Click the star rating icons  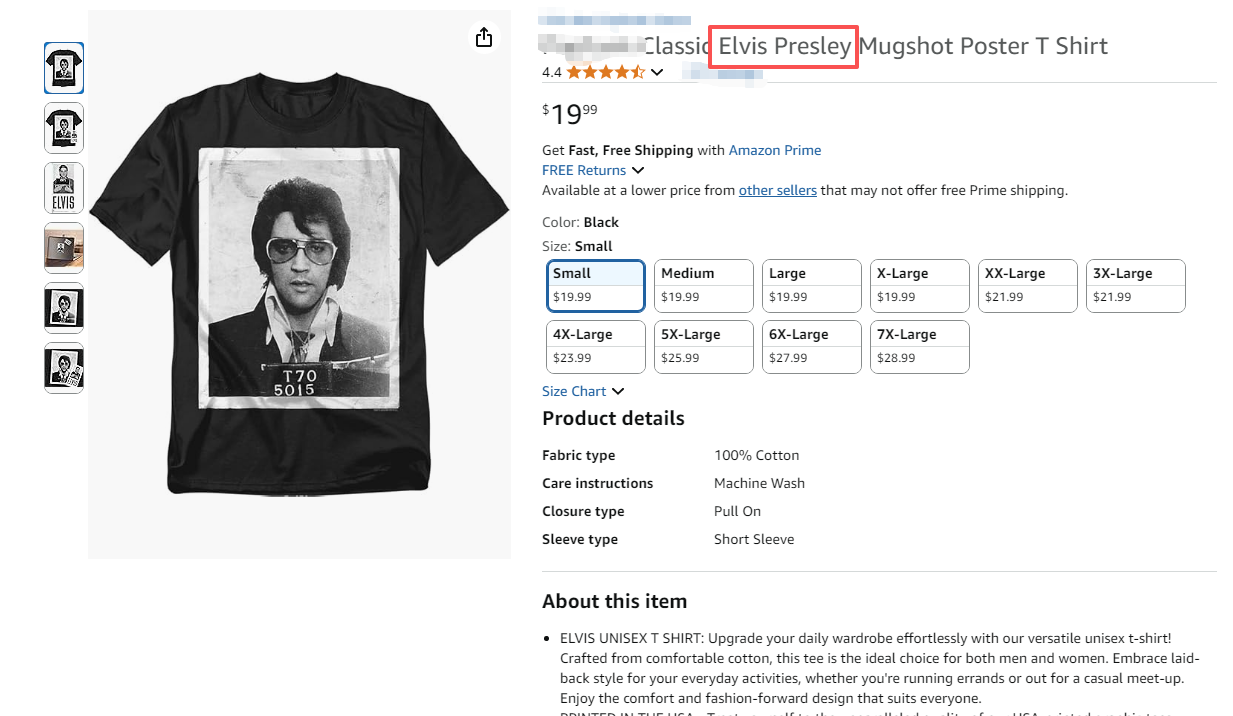tap(605, 72)
